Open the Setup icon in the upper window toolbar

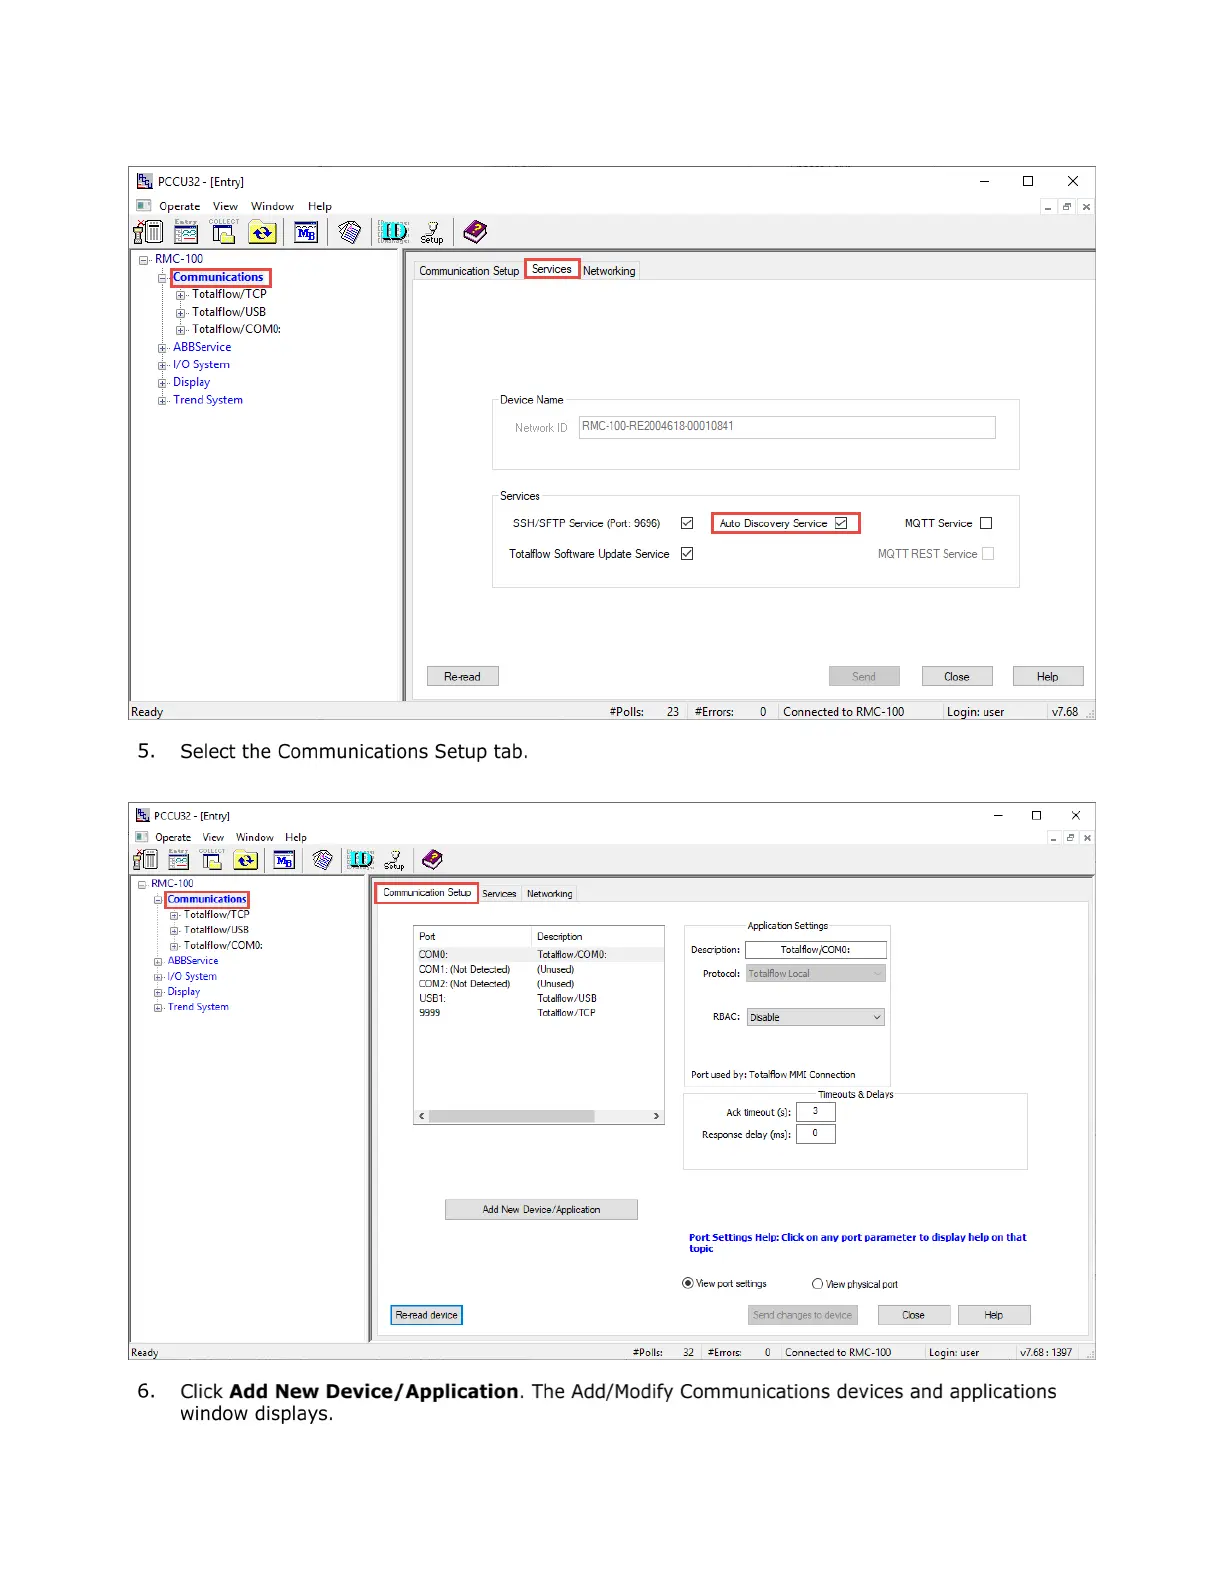click(432, 233)
